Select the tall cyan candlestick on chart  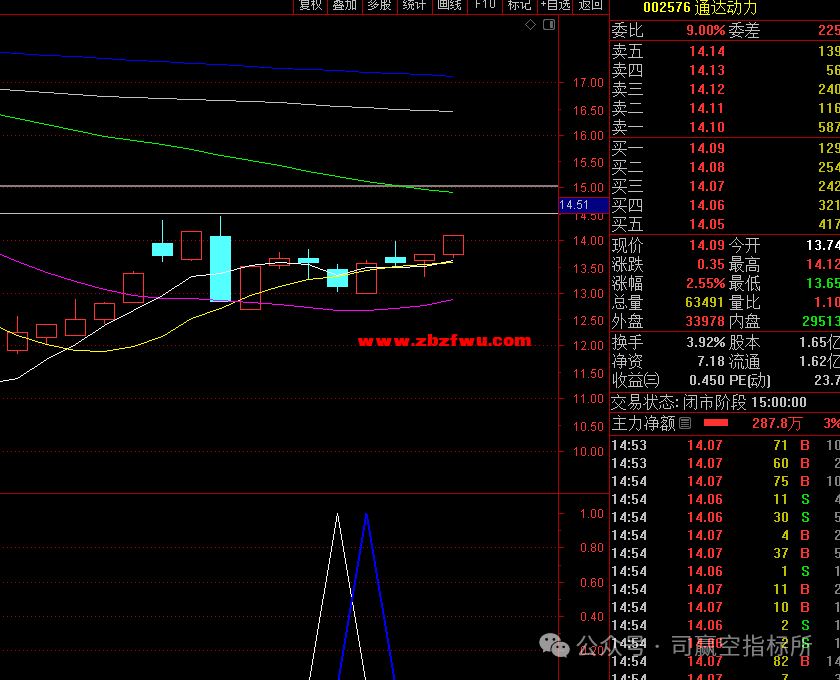220,268
